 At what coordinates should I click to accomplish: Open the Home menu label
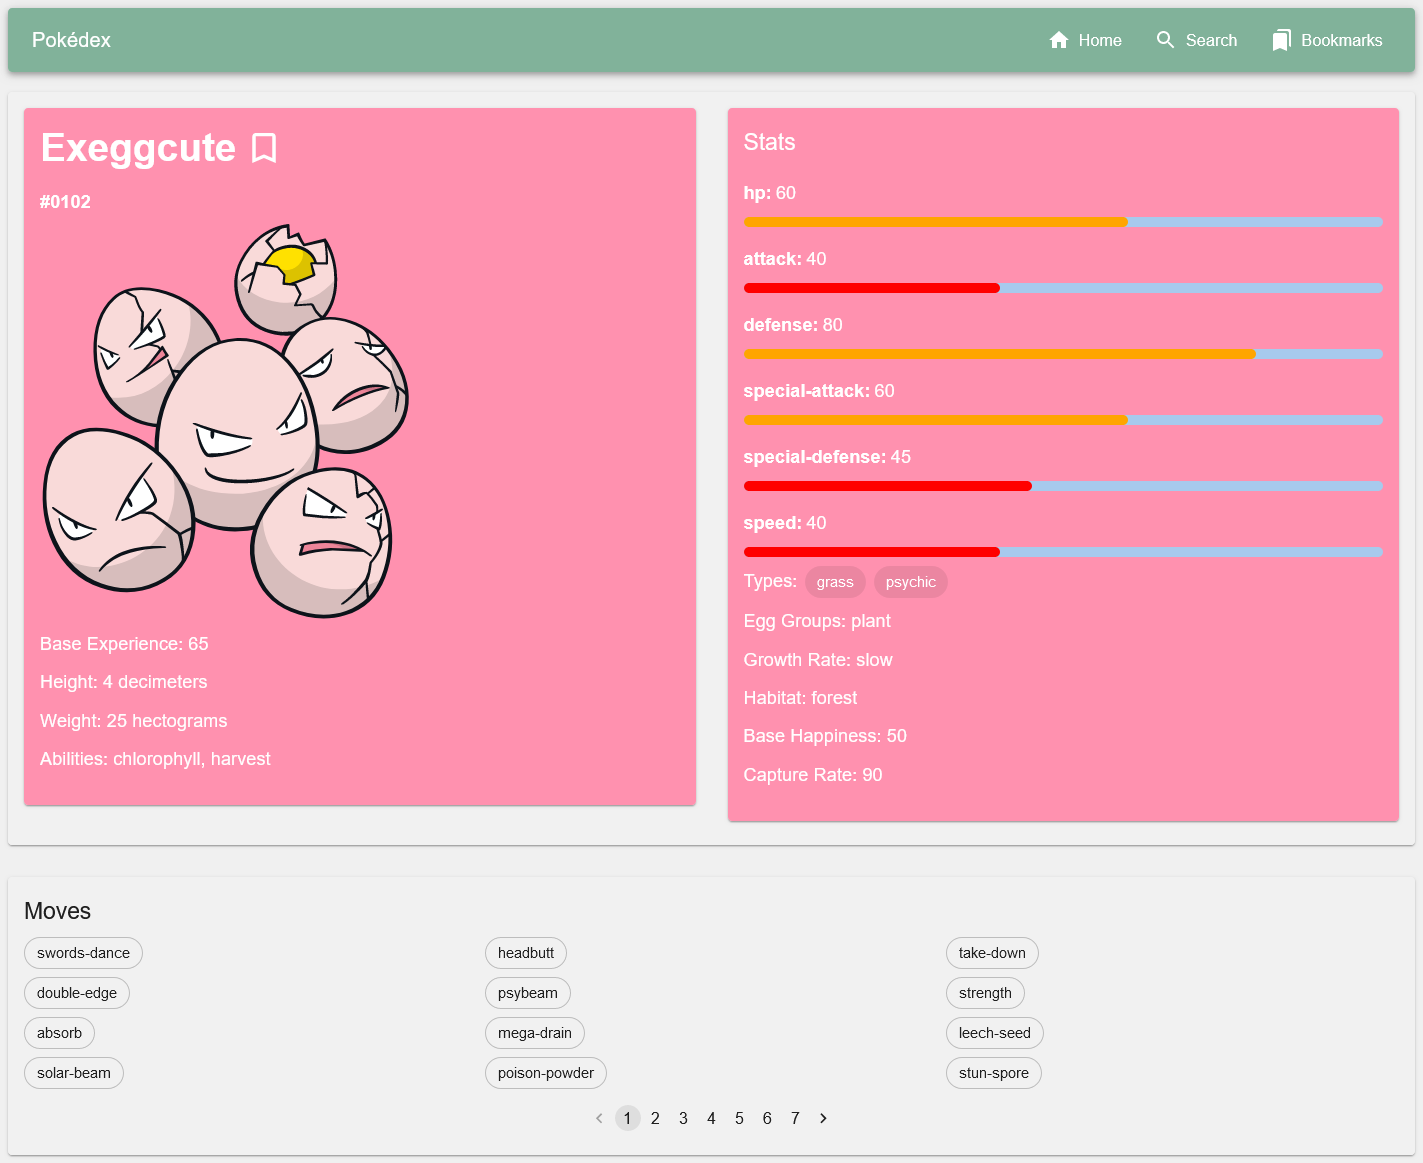coord(1100,40)
